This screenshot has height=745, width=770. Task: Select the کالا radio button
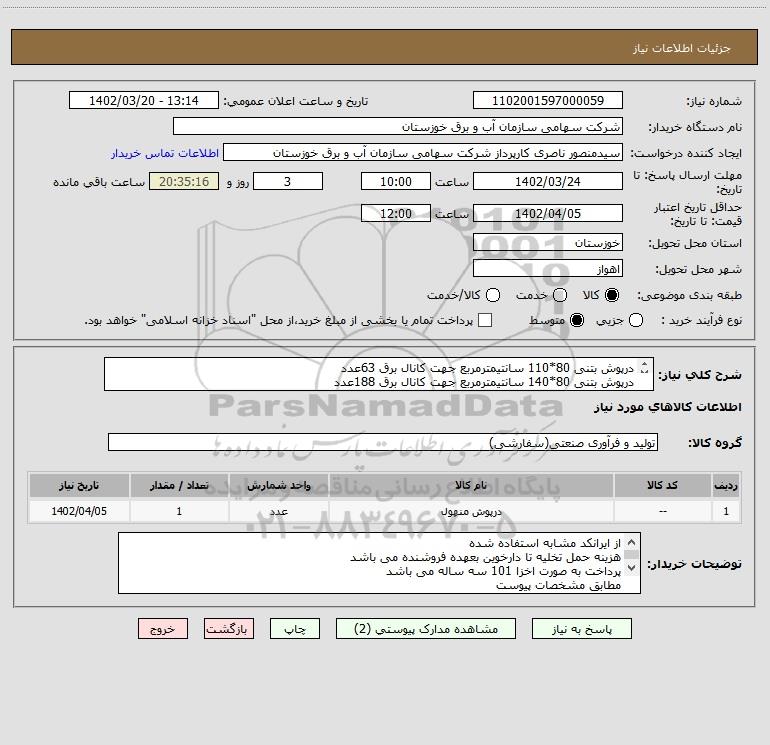click(x=612, y=295)
